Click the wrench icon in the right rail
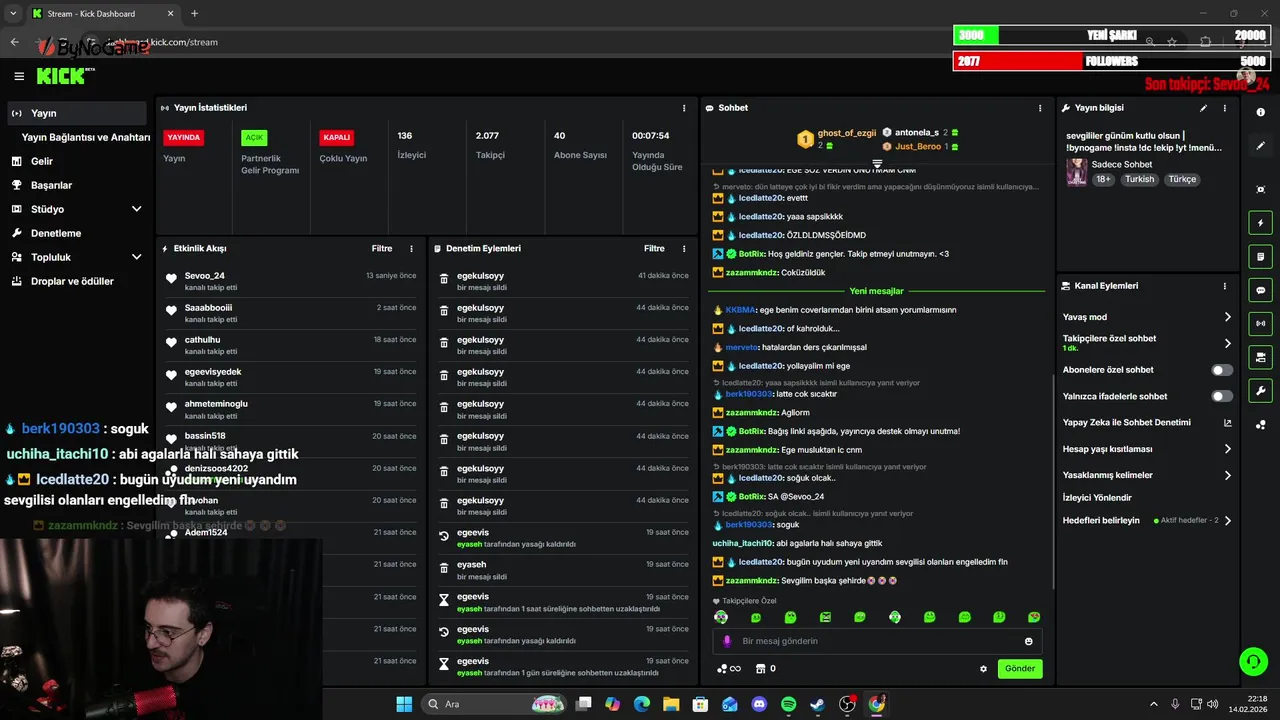This screenshot has width=1280, height=720. (x=1261, y=390)
